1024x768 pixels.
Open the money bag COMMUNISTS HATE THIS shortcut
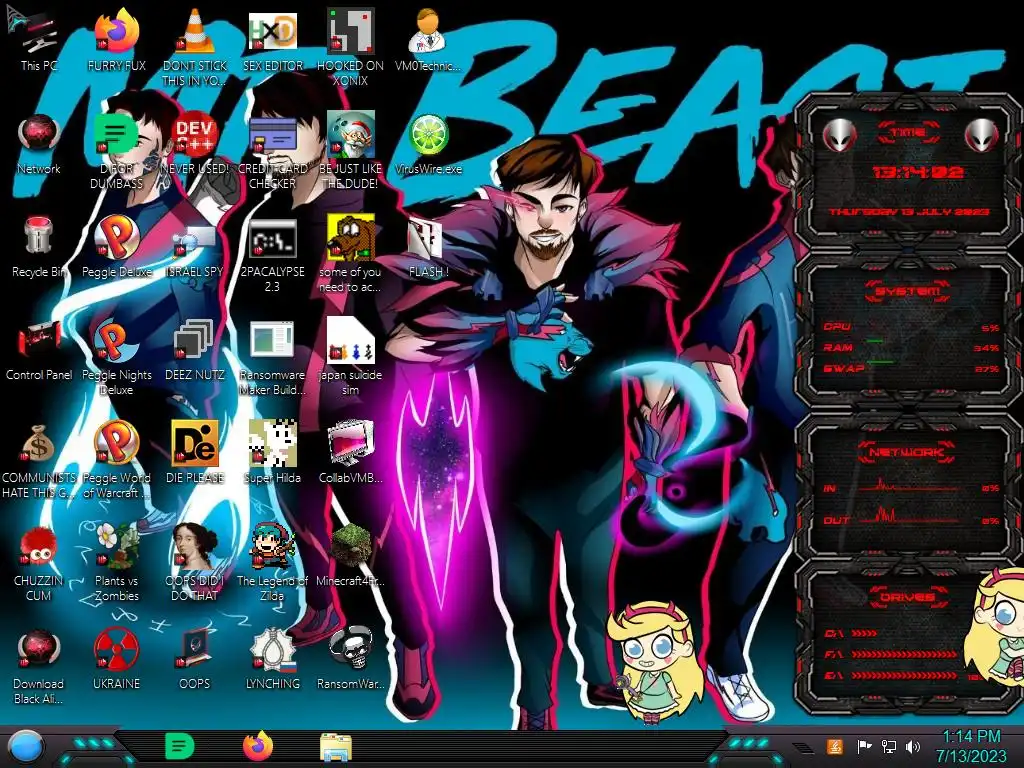pyautogui.click(x=39, y=444)
